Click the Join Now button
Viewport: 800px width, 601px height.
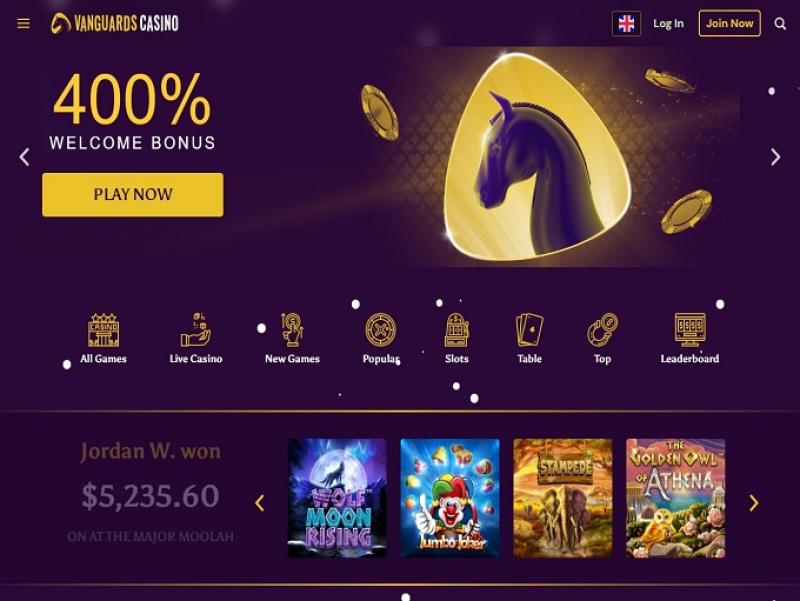(x=730, y=23)
